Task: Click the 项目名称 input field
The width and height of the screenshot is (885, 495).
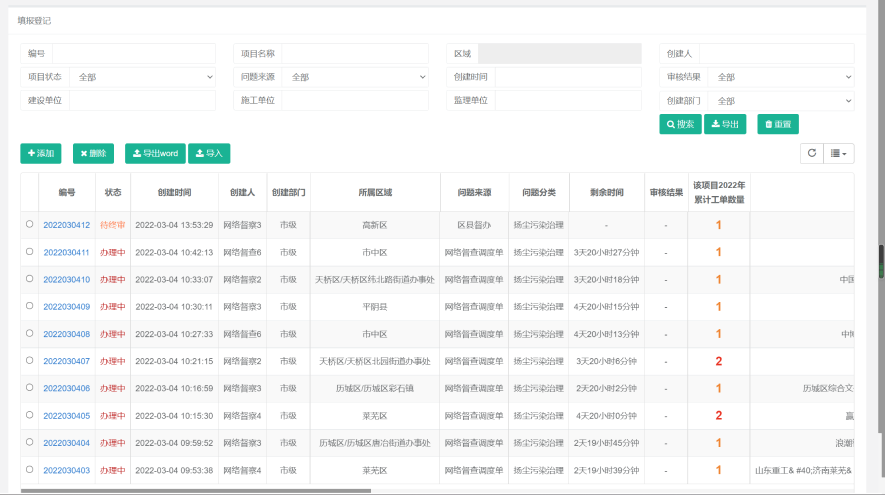Action: (x=356, y=53)
